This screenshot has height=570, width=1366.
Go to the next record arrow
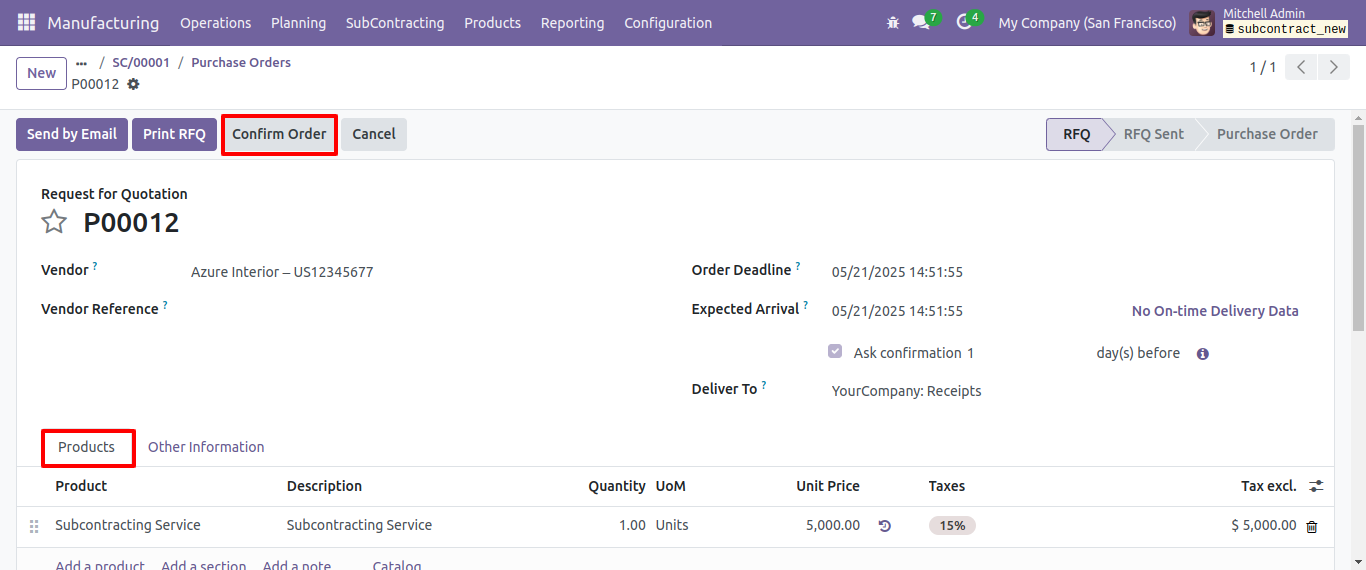pos(1334,67)
